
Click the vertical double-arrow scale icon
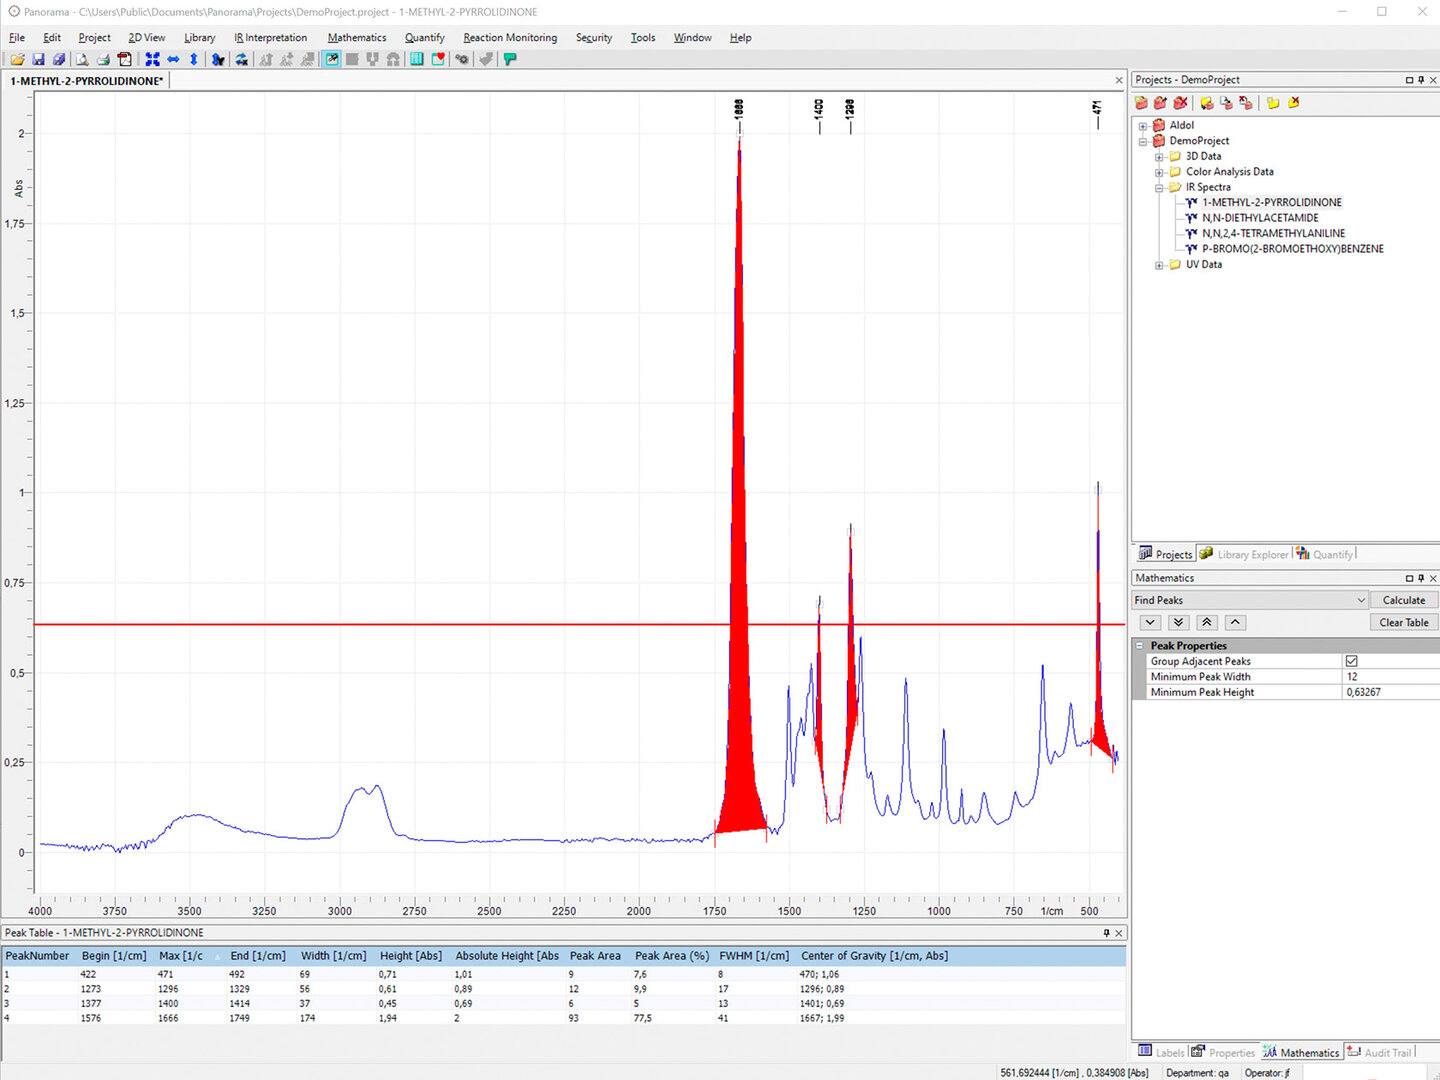[193, 60]
